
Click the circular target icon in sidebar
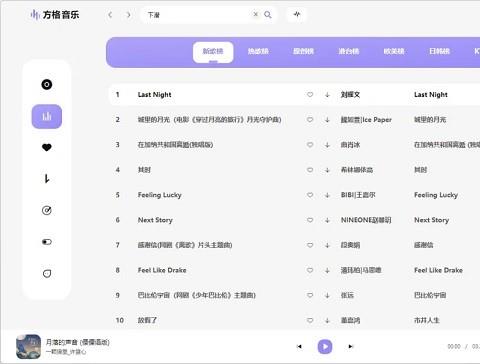pos(47,210)
